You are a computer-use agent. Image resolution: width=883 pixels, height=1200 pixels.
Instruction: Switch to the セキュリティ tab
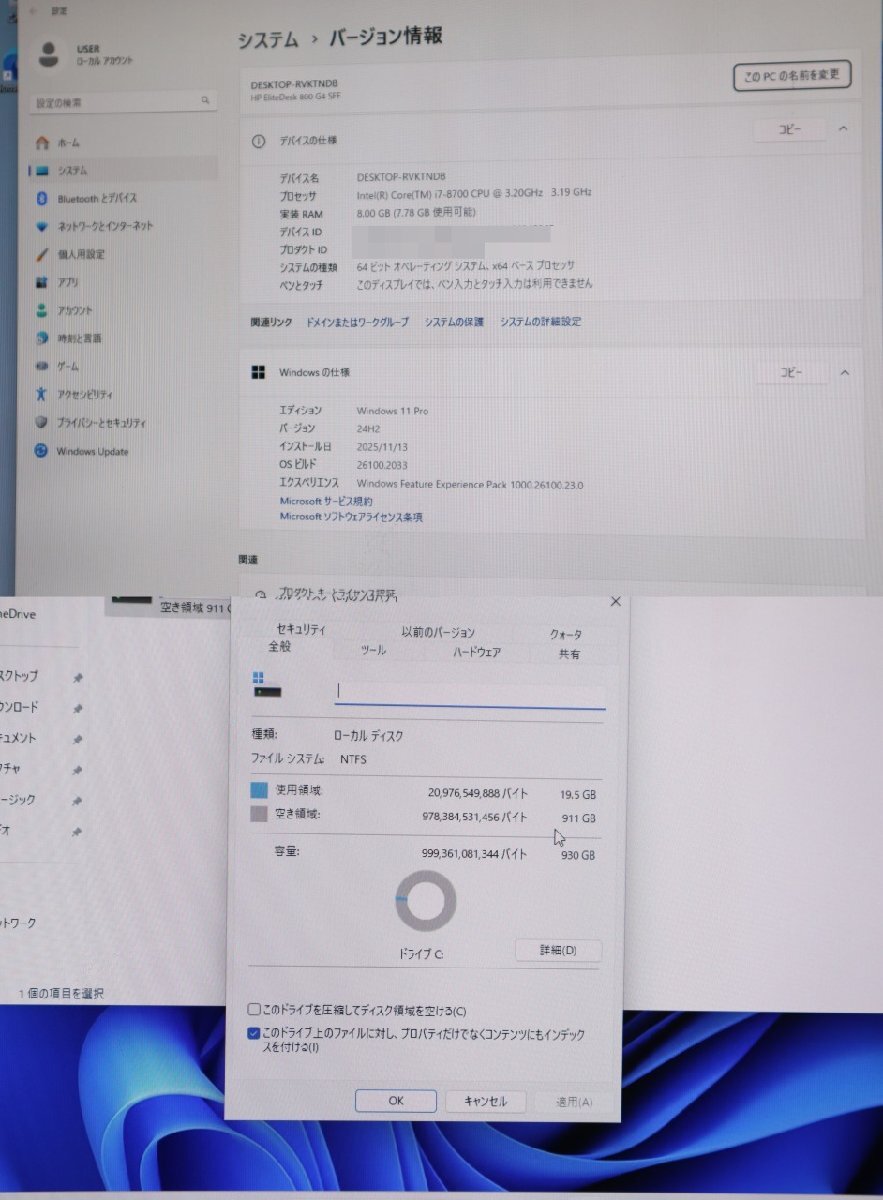(300, 629)
